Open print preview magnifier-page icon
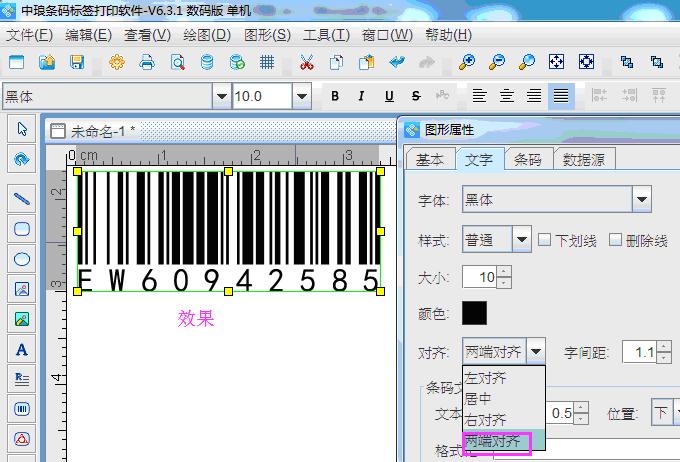This screenshot has width=680, height=462. click(177, 62)
